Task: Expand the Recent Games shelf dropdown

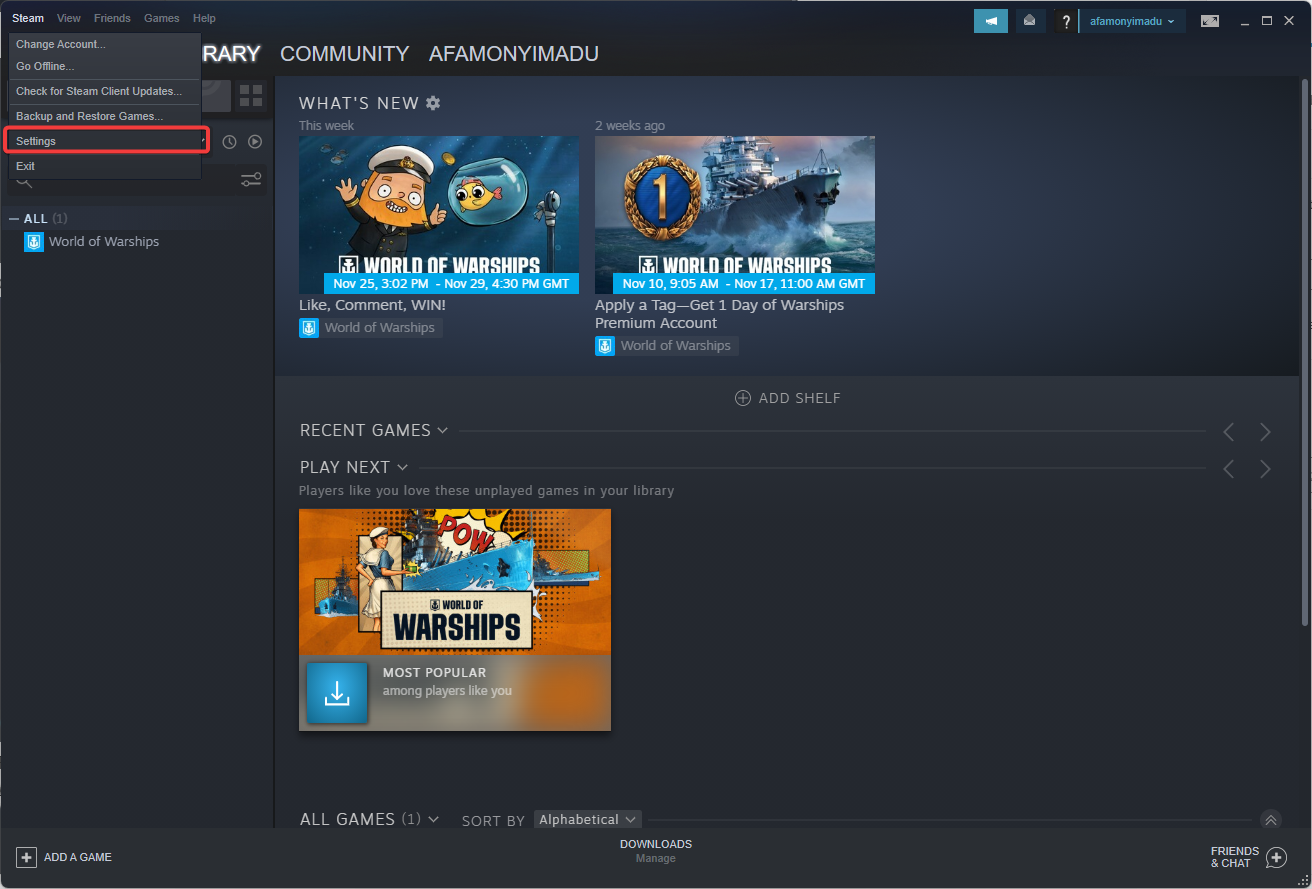Action: (442, 431)
